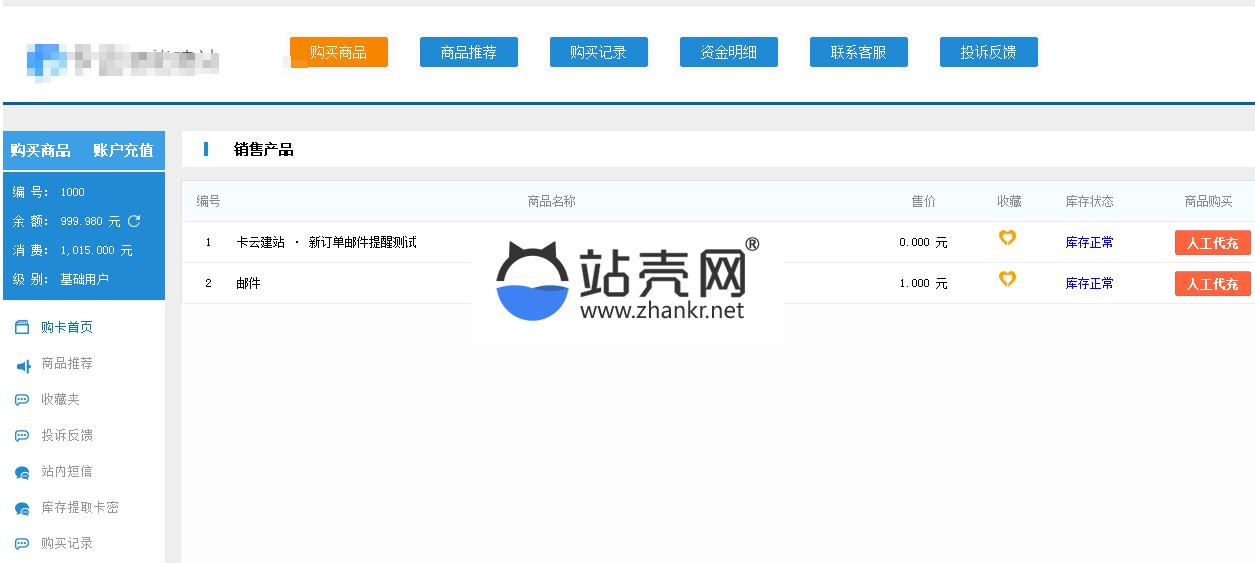Click the spending value 1,015.000 元
This screenshot has height=563, width=1255.
96,250
